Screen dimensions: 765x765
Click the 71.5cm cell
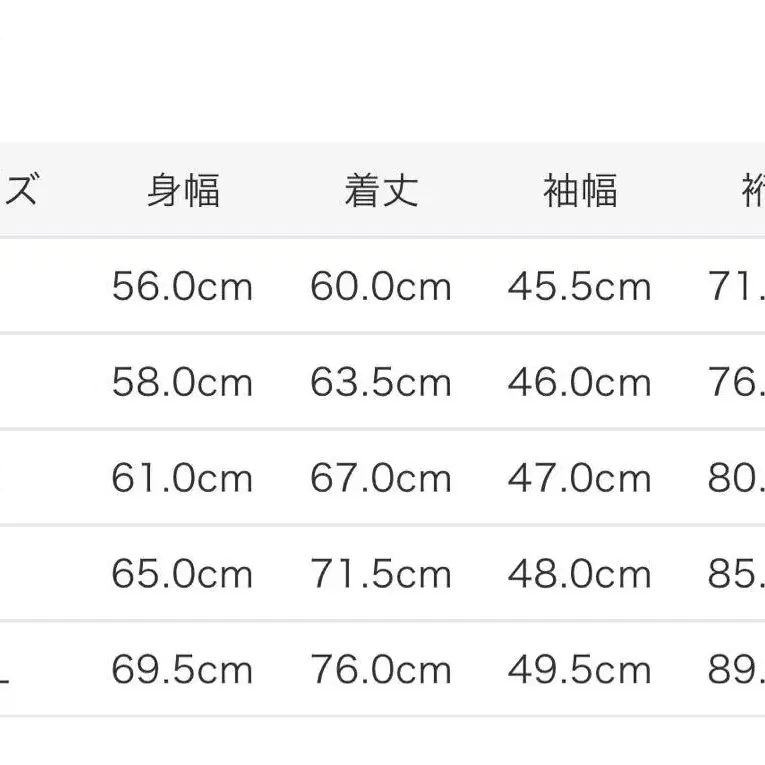click(x=381, y=574)
